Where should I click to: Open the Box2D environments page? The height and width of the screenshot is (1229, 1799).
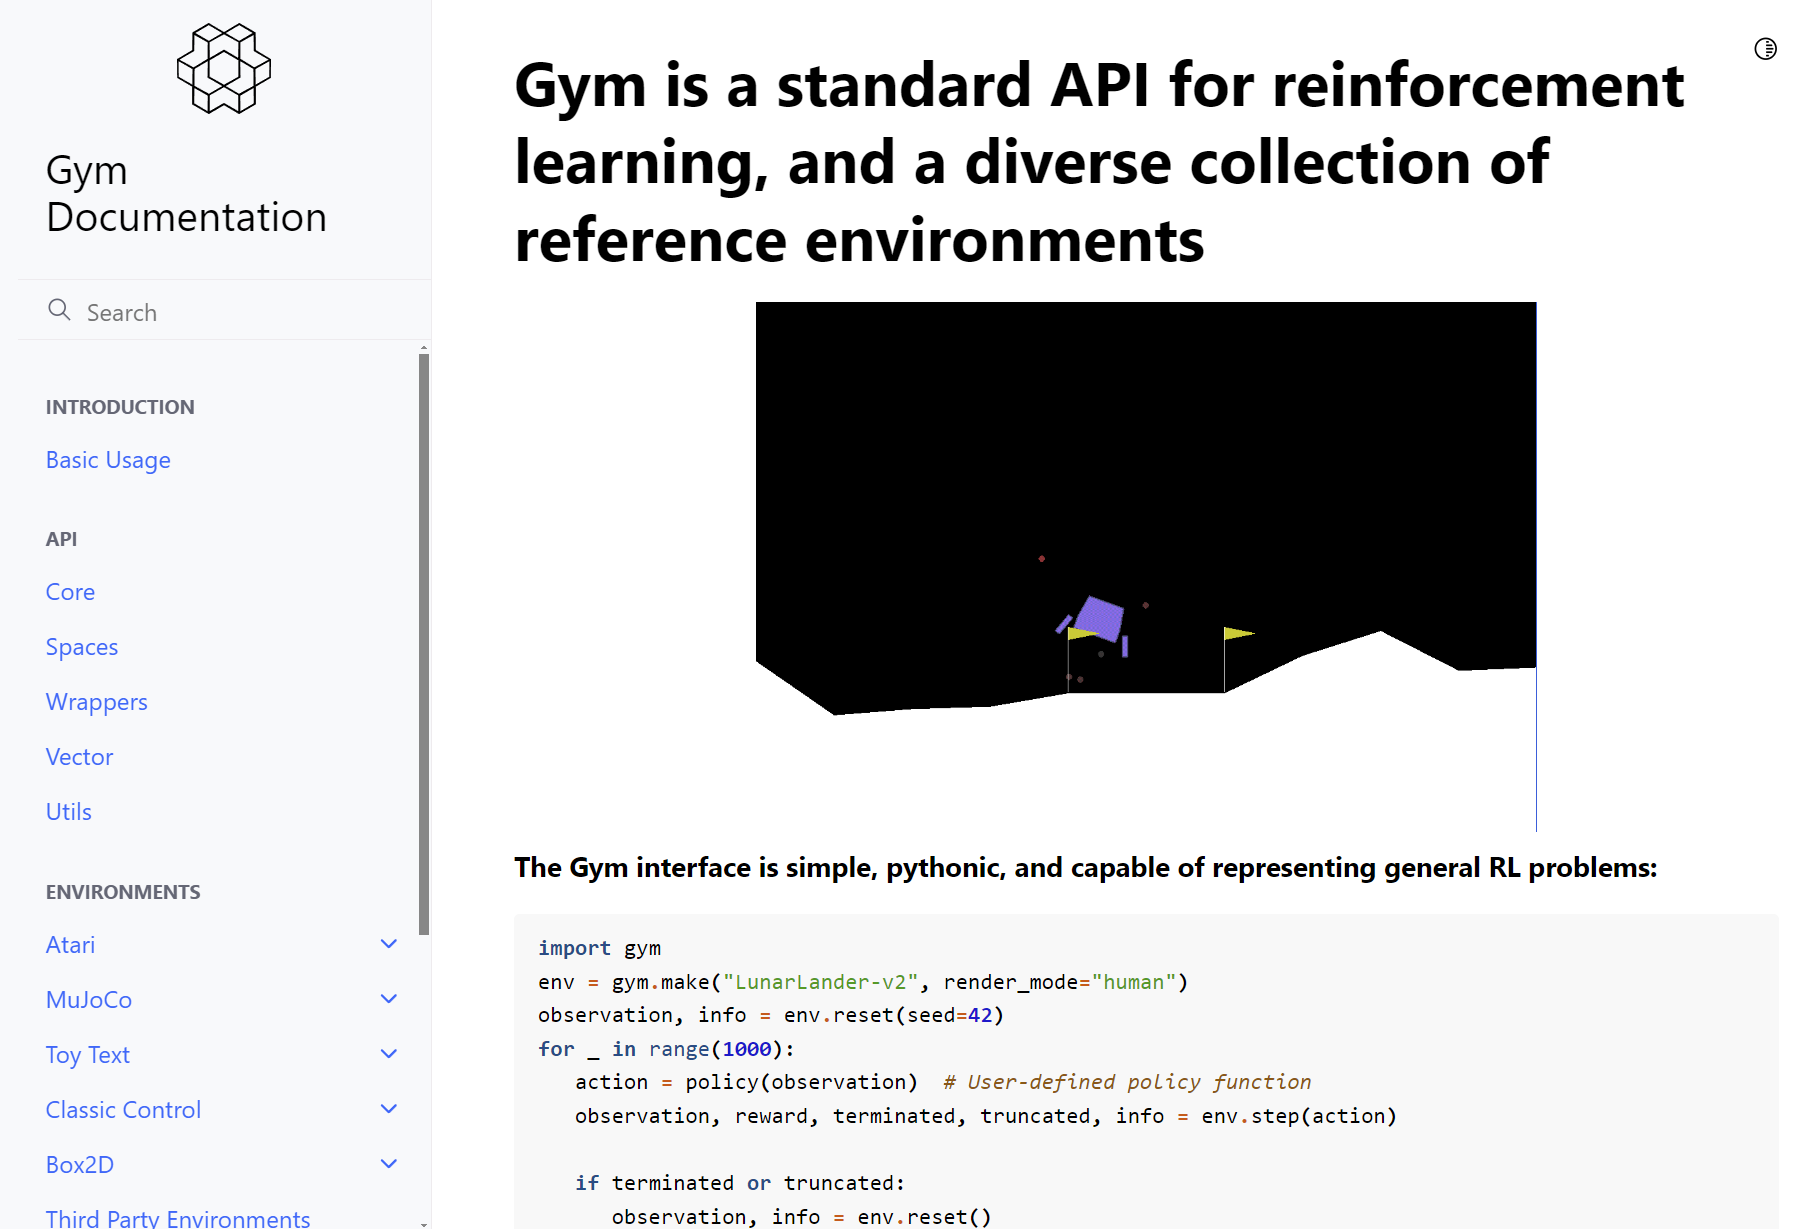point(80,1165)
